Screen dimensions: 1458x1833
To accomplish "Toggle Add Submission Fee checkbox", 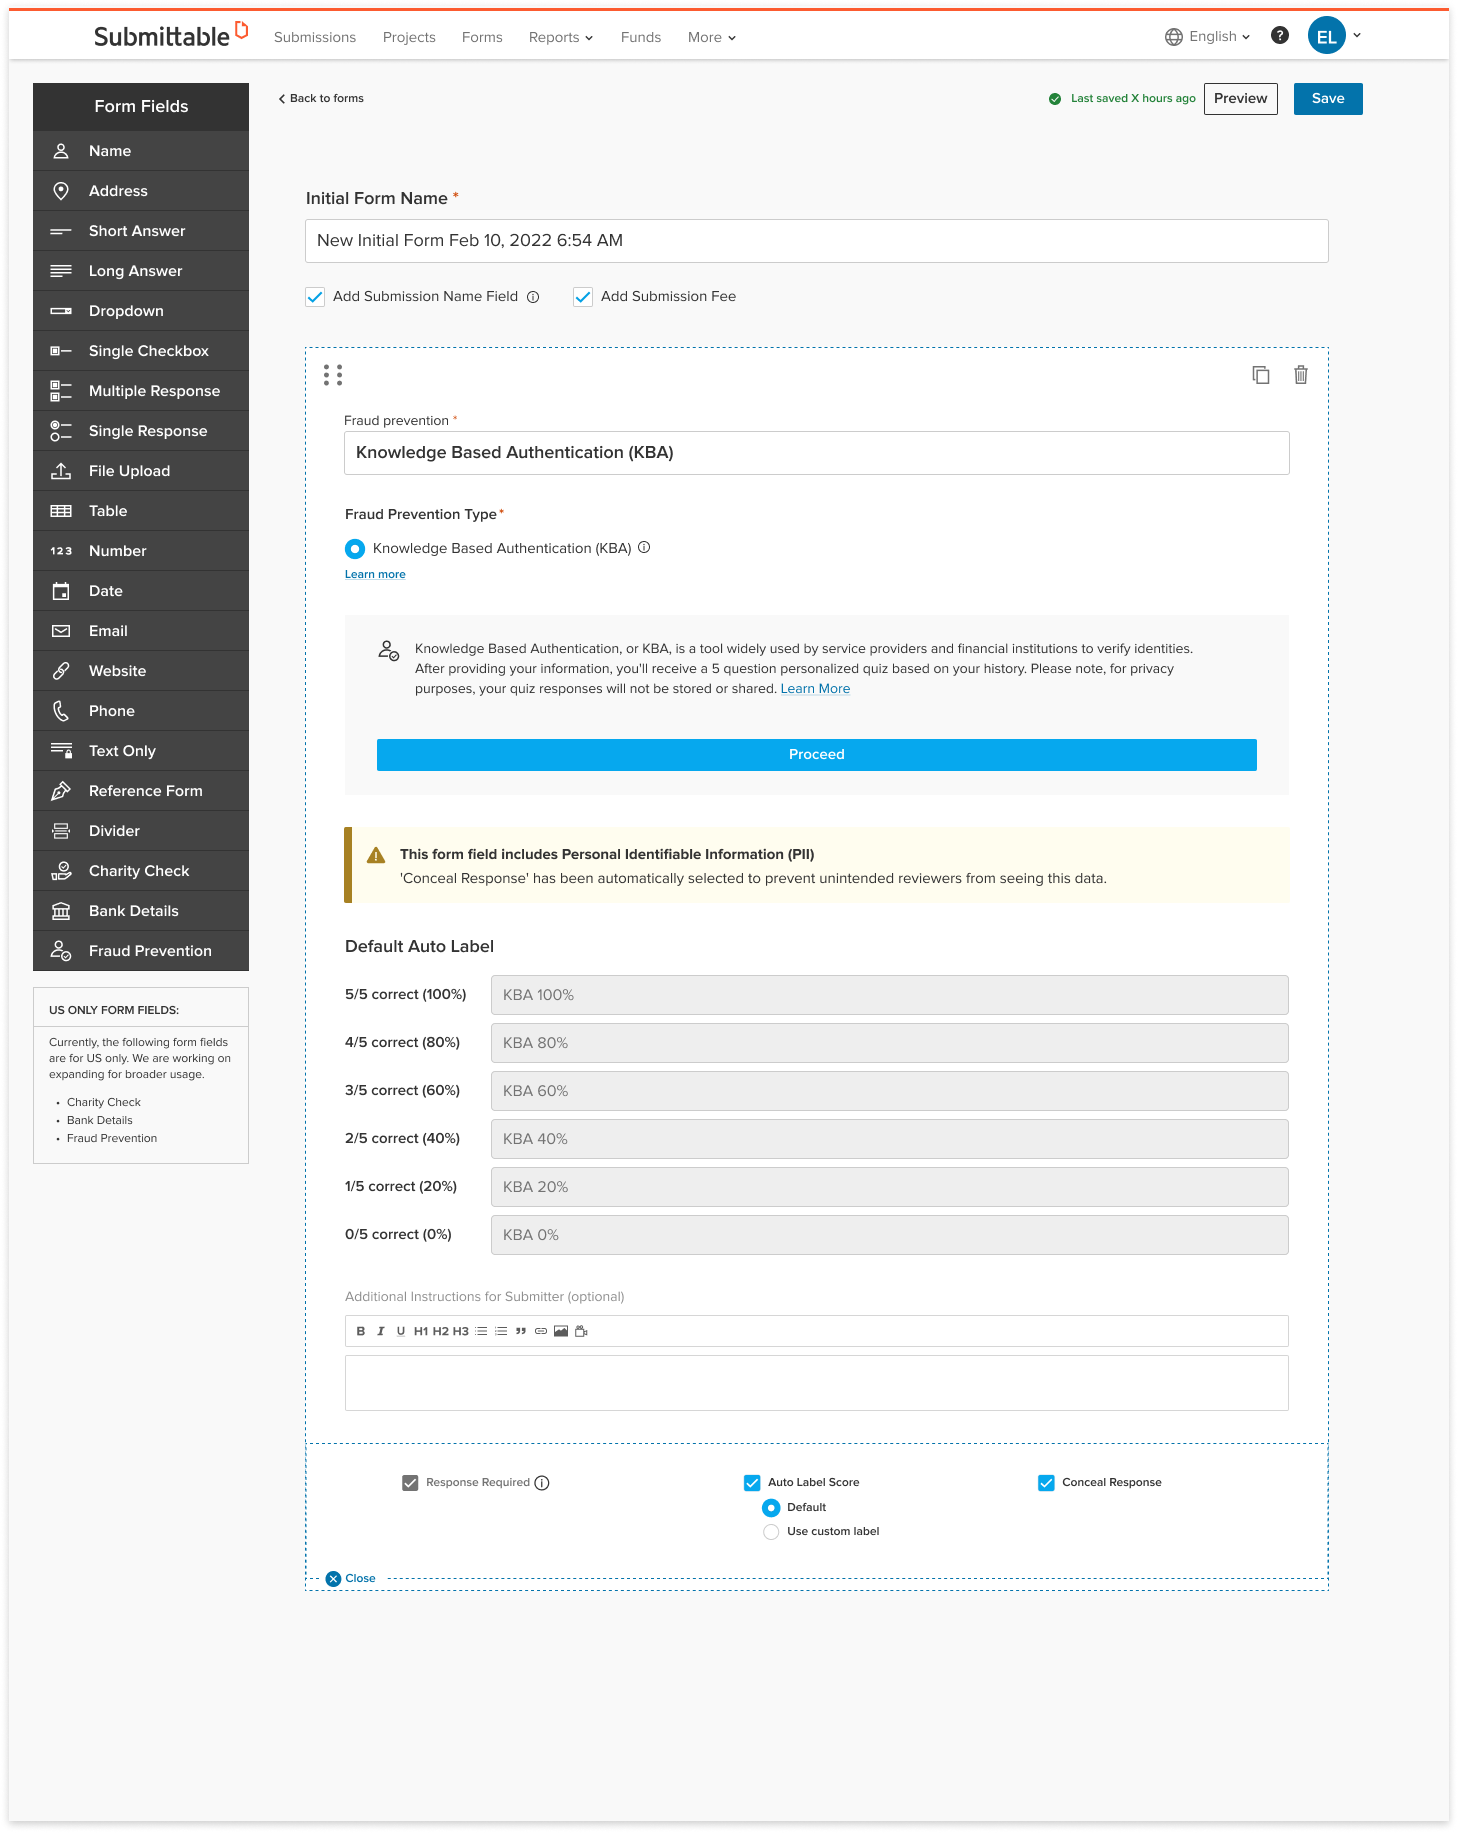I will pos(583,297).
